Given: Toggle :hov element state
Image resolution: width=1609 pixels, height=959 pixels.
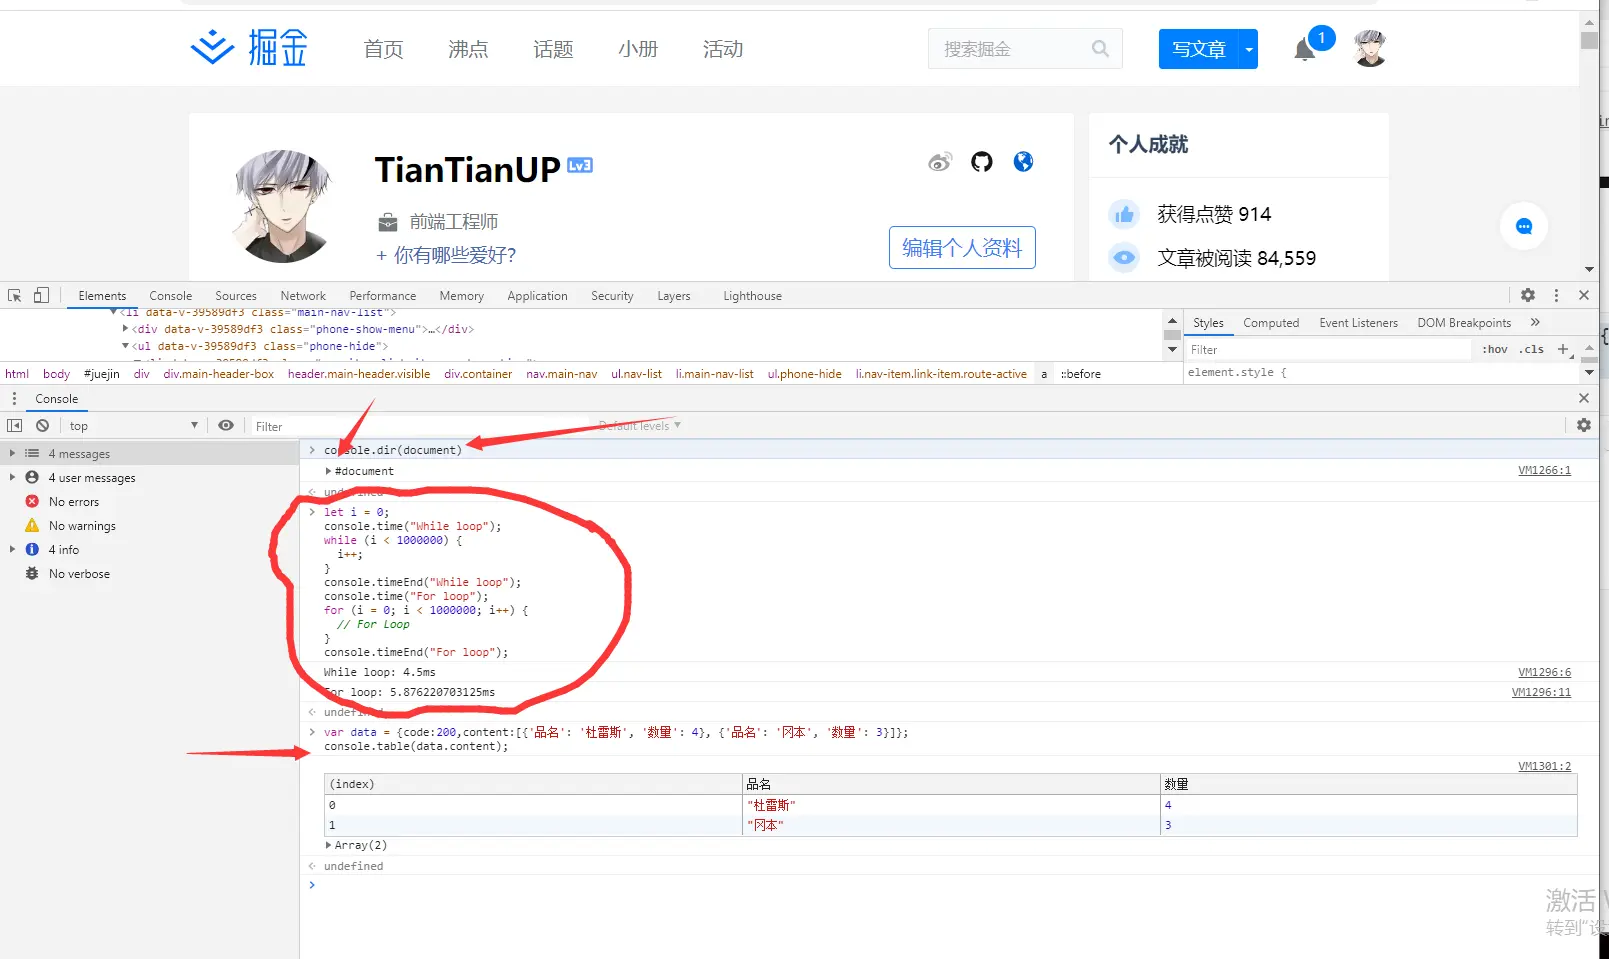Looking at the screenshot, I should [1495, 349].
